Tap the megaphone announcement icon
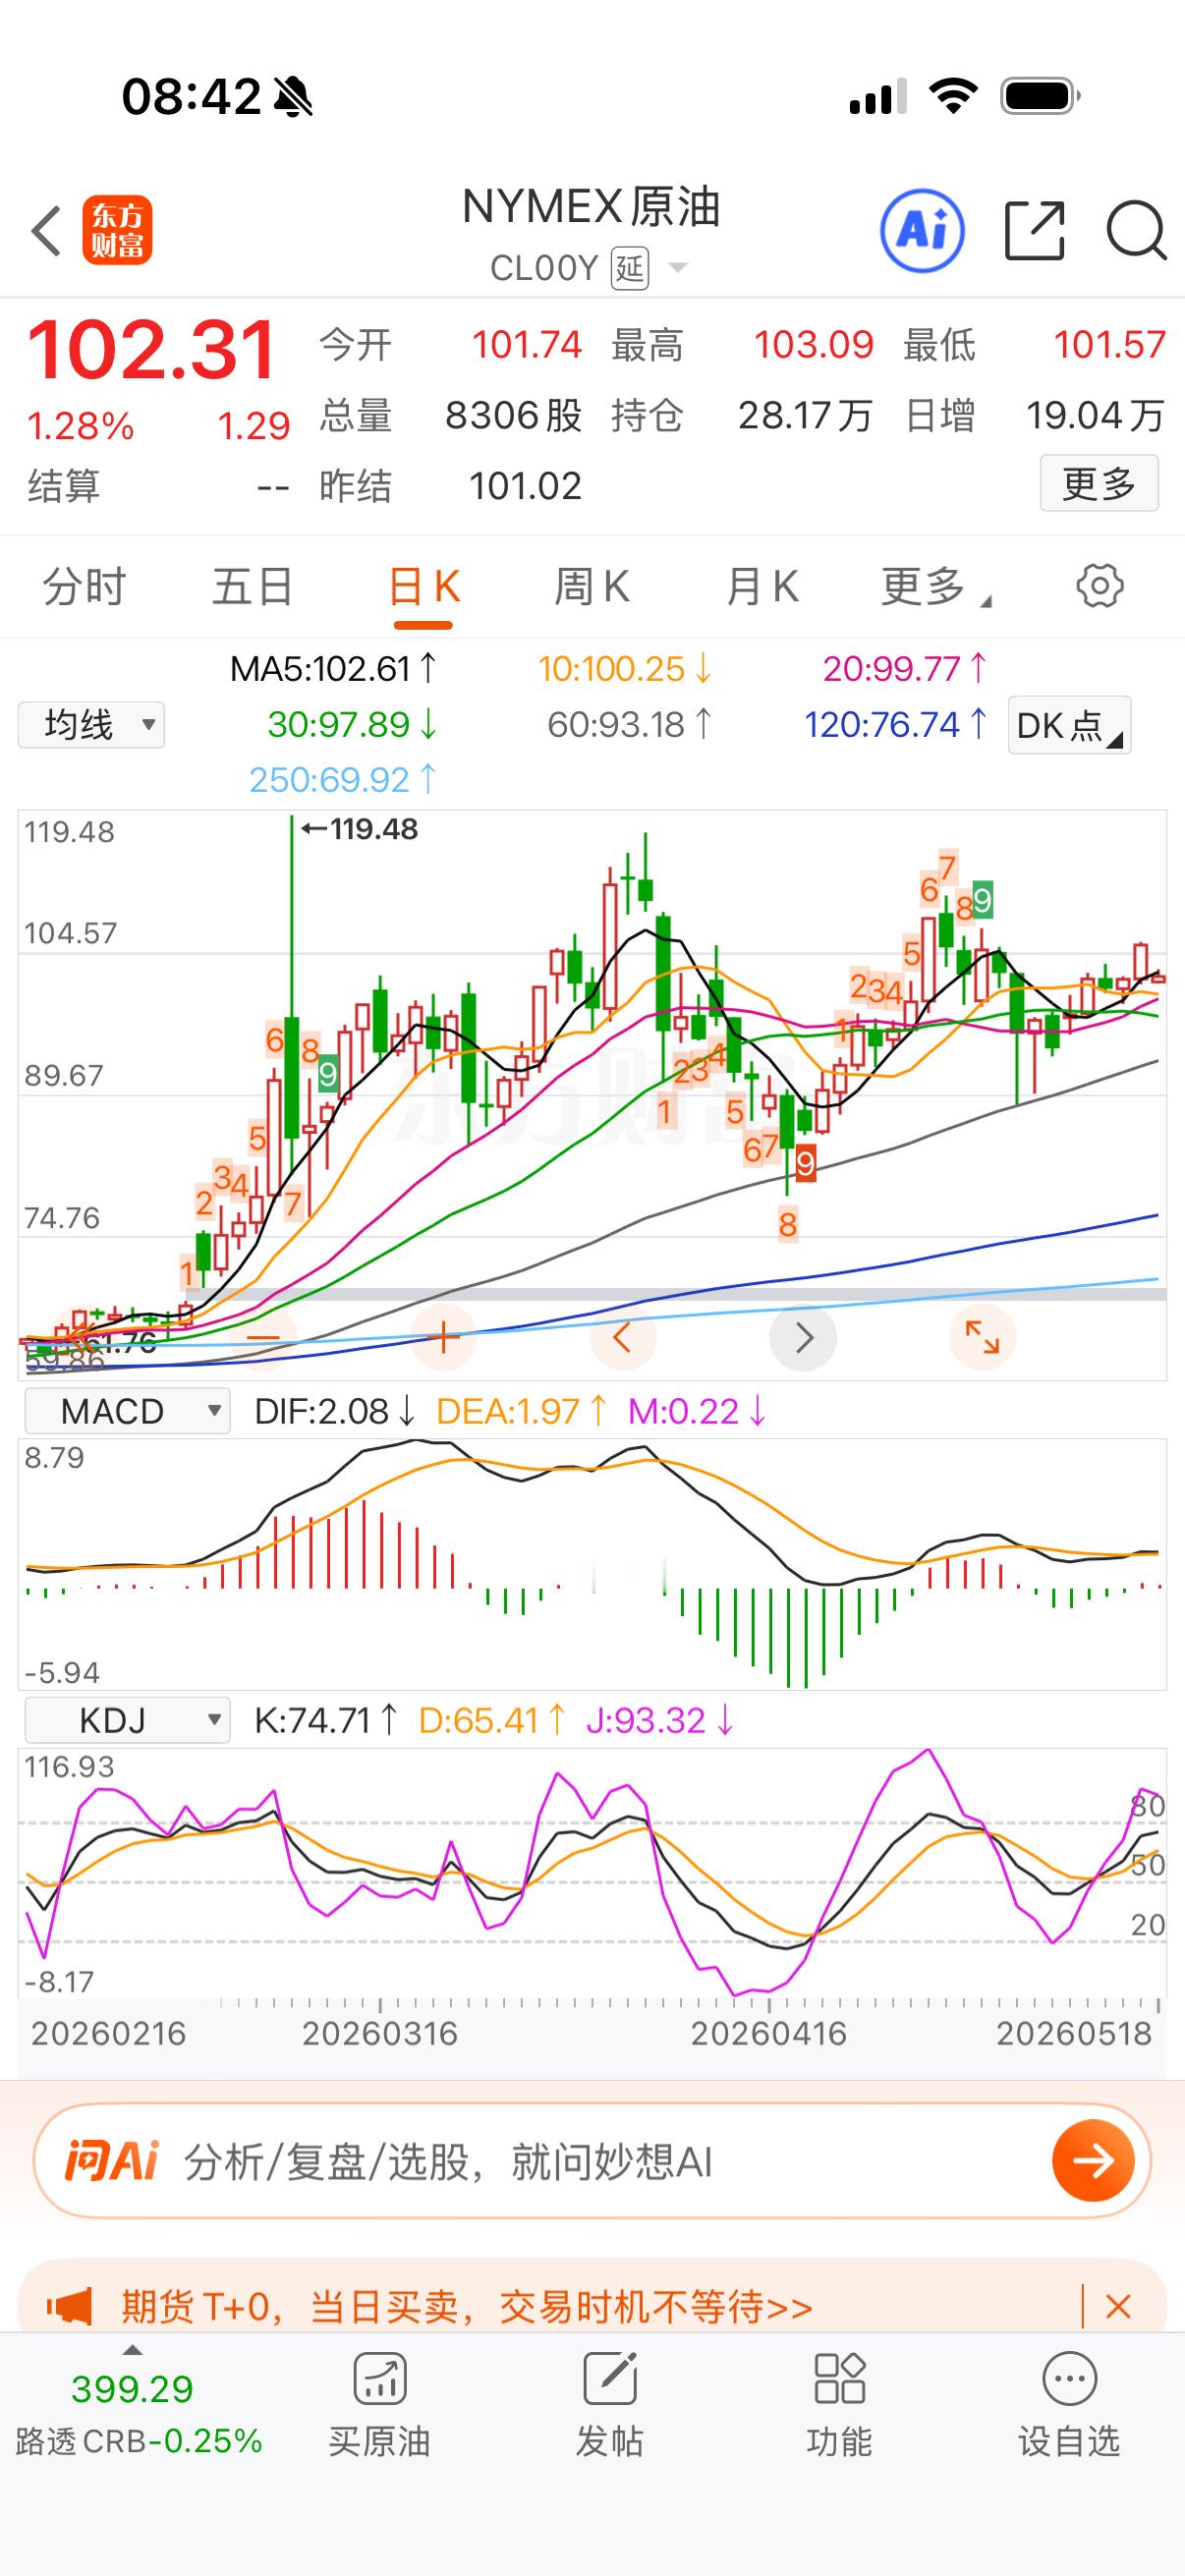 [x=69, y=2308]
